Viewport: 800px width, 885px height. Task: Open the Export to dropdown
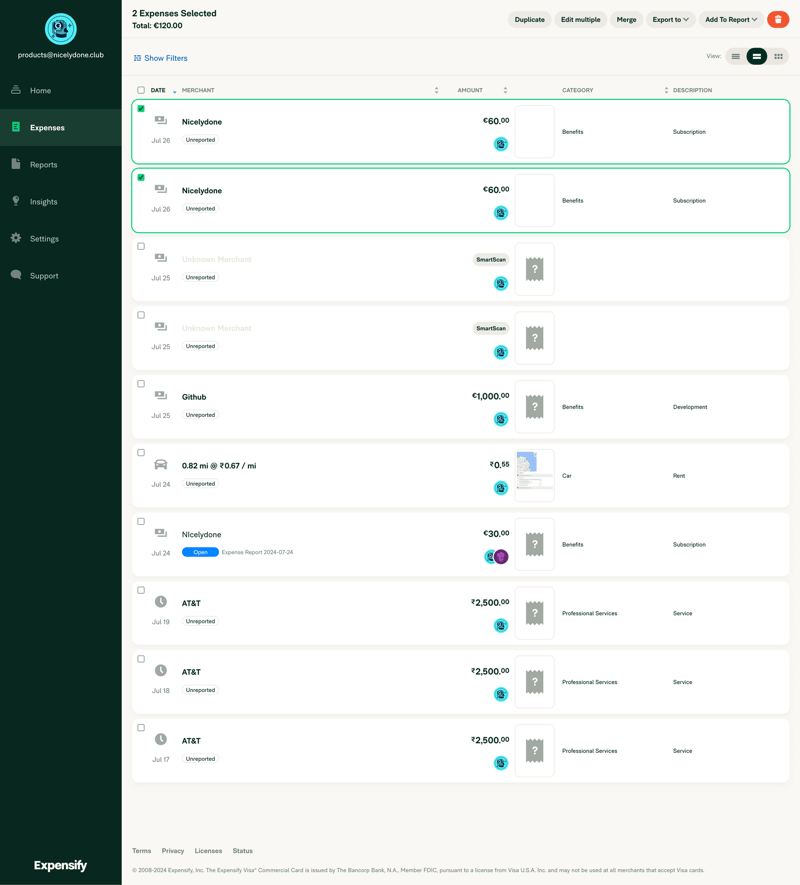[670, 19]
